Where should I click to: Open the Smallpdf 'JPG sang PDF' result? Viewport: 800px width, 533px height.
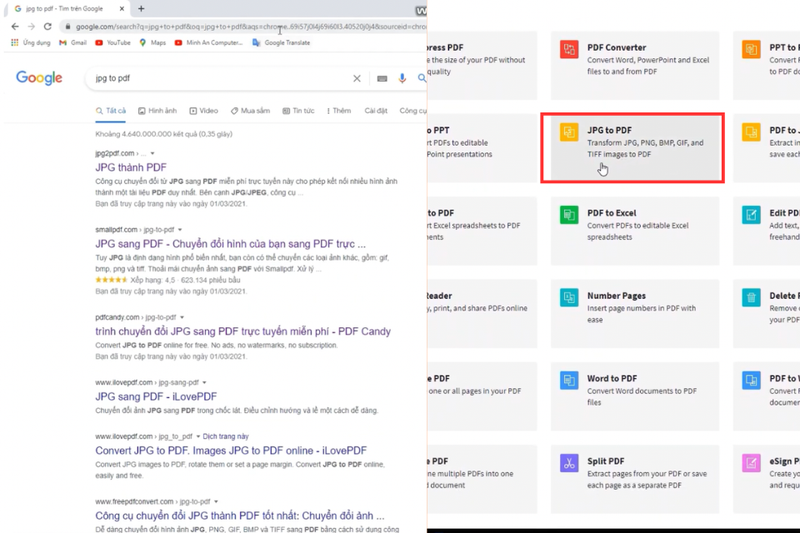[230, 244]
